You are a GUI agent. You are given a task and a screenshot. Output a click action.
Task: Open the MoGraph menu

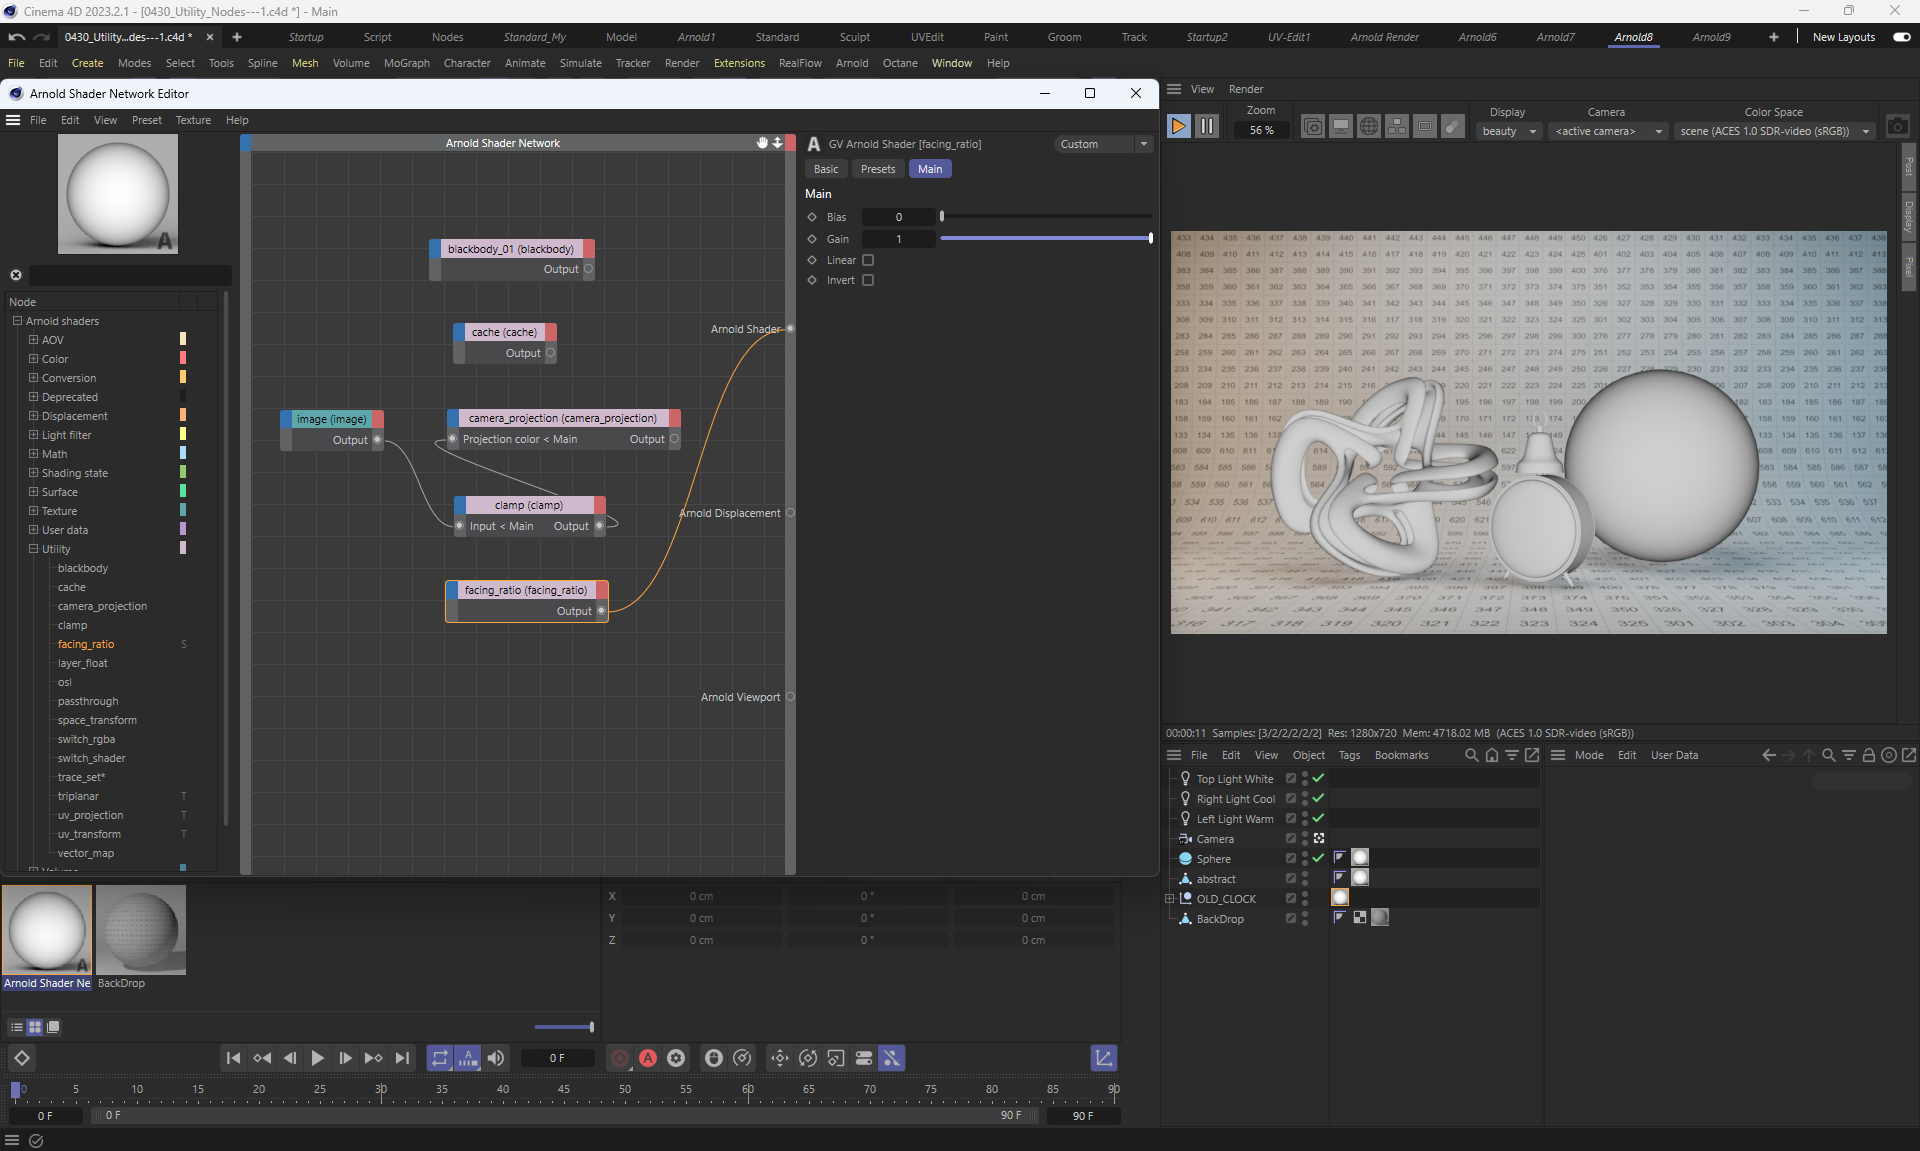(x=406, y=63)
